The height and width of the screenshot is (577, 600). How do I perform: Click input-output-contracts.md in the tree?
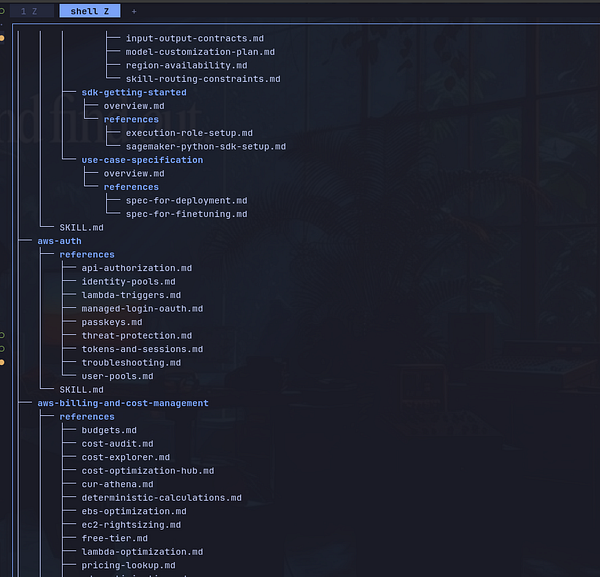coord(194,38)
